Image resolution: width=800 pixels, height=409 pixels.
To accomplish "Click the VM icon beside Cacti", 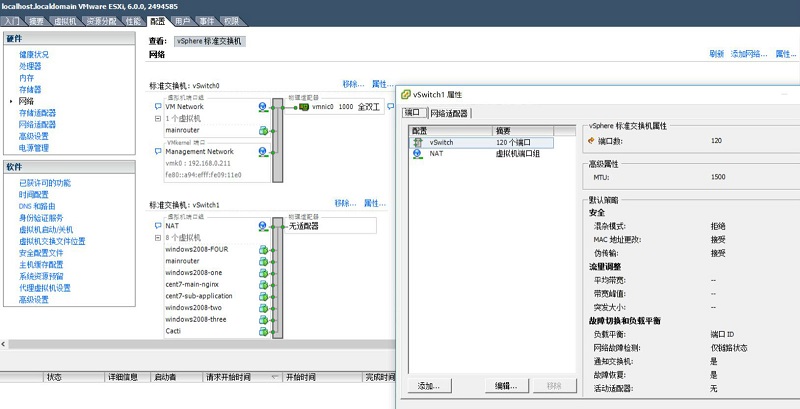I will [x=263, y=332].
